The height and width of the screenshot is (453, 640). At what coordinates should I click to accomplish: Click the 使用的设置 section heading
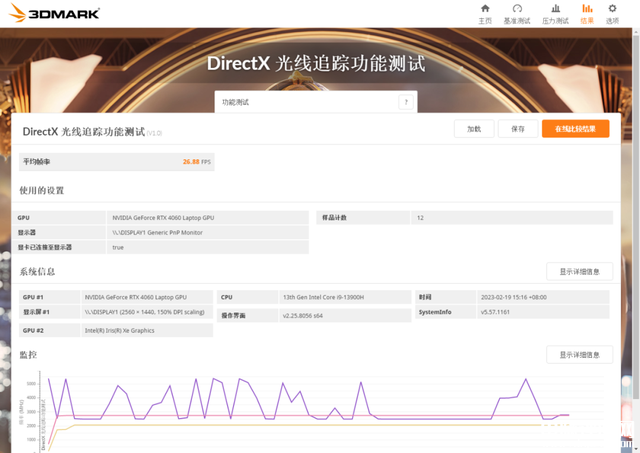click(42, 191)
